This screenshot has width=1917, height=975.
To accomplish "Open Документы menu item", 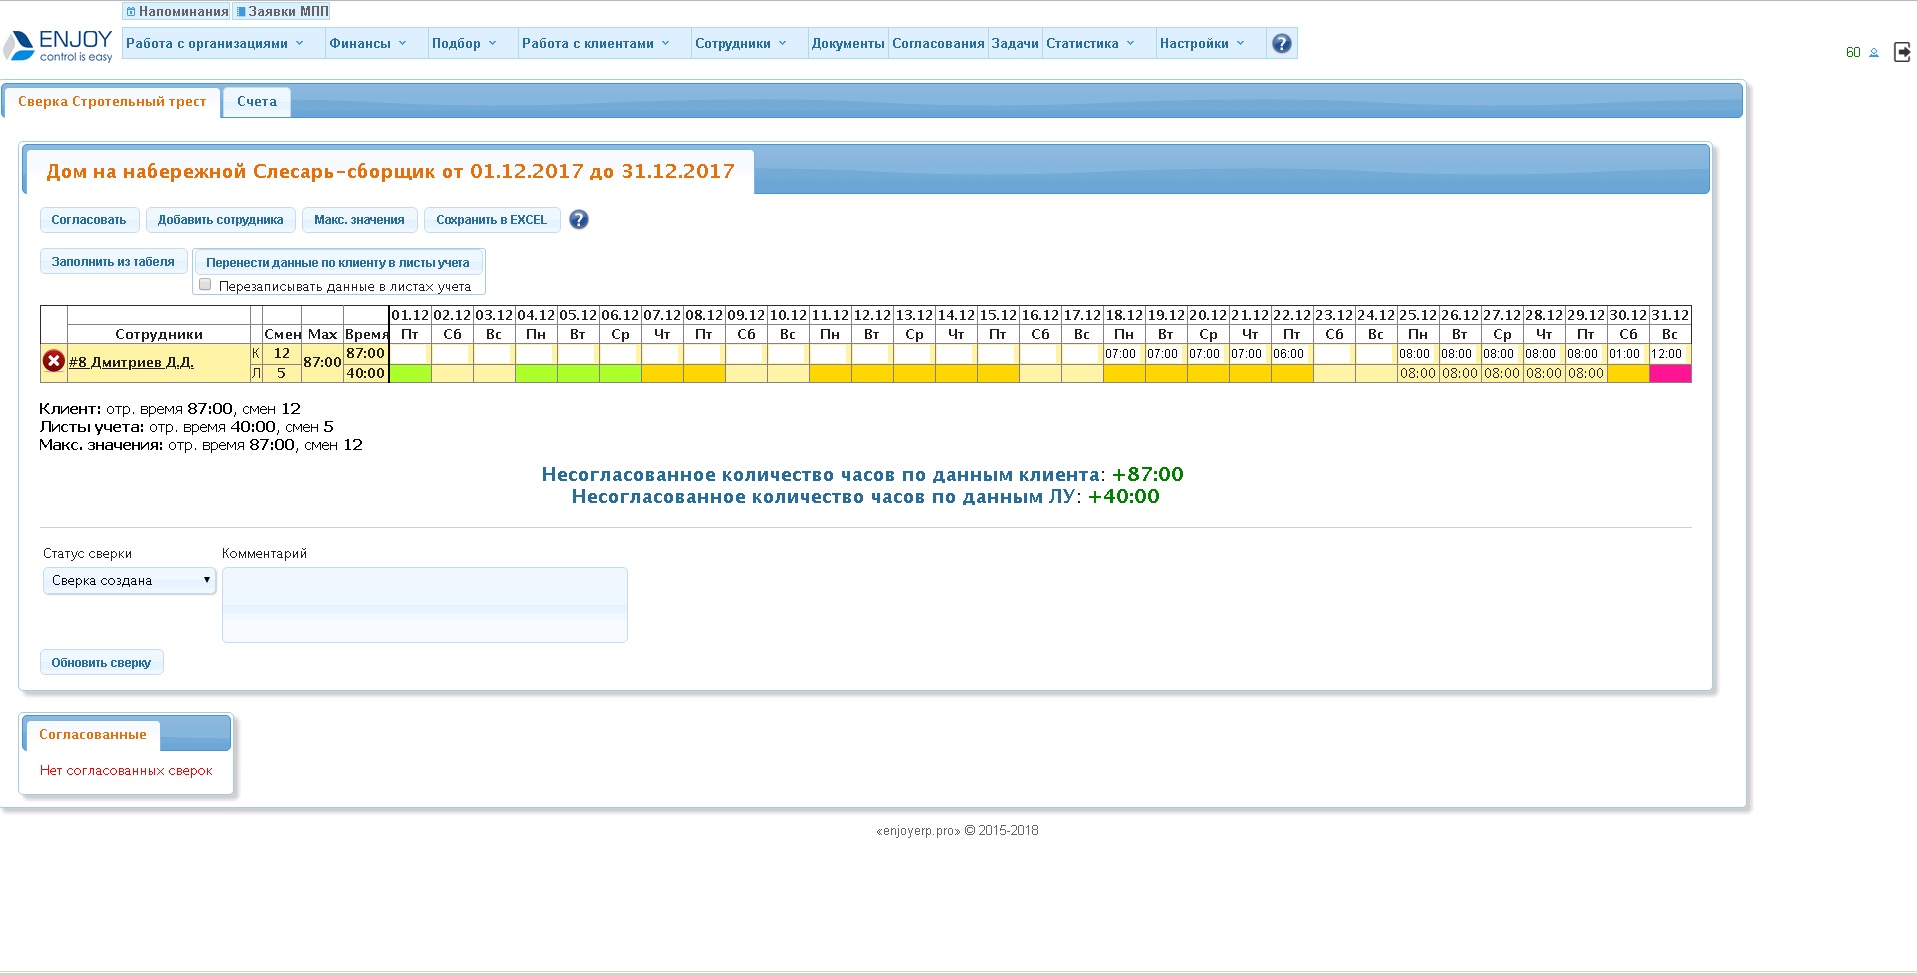I will [848, 43].
